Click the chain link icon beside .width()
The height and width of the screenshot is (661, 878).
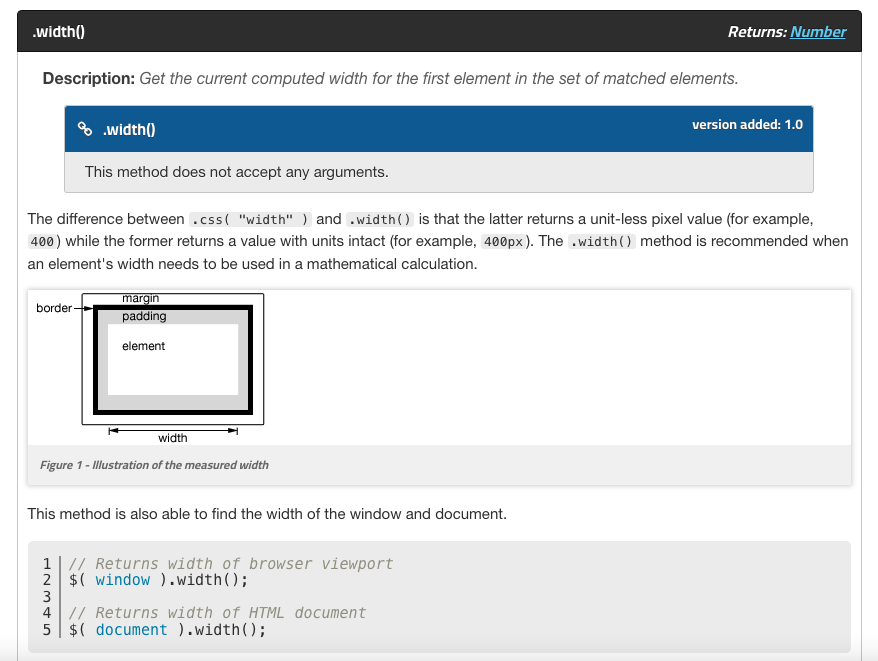(85, 129)
